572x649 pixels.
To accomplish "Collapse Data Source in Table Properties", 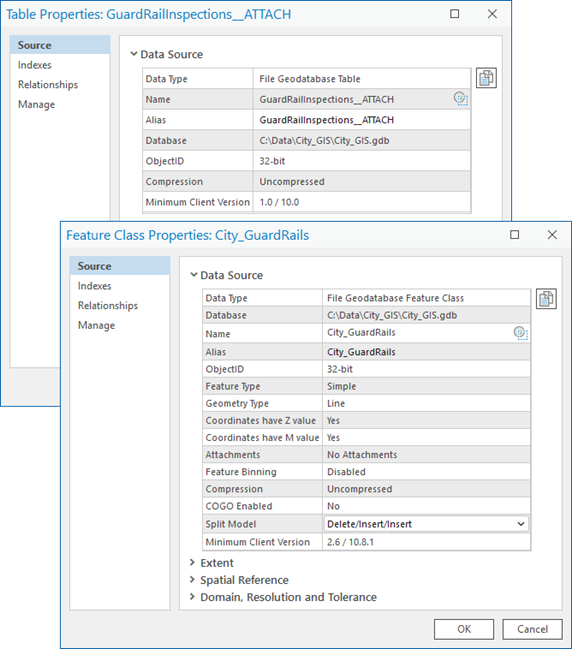I will (x=133, y=54).
